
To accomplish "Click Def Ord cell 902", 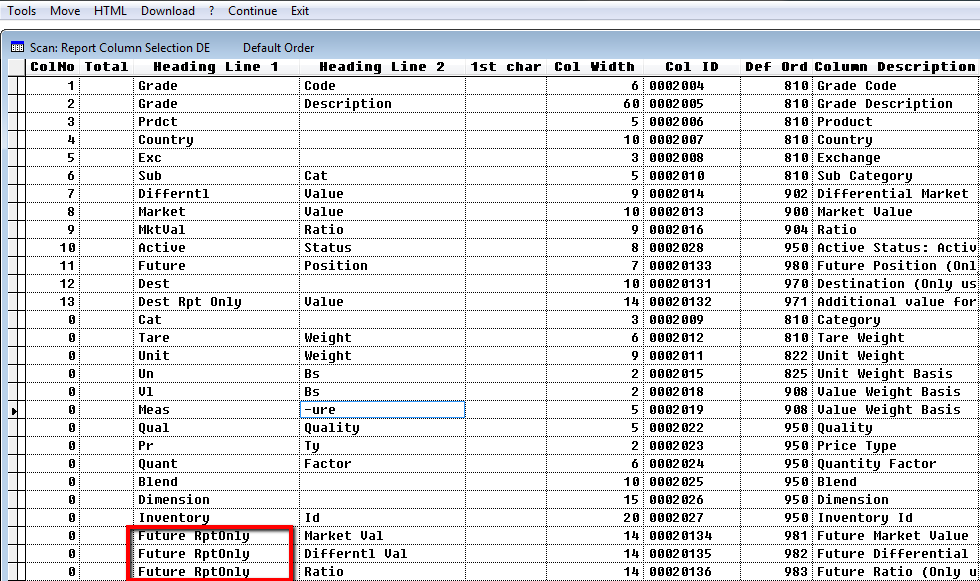I will 776,194.
